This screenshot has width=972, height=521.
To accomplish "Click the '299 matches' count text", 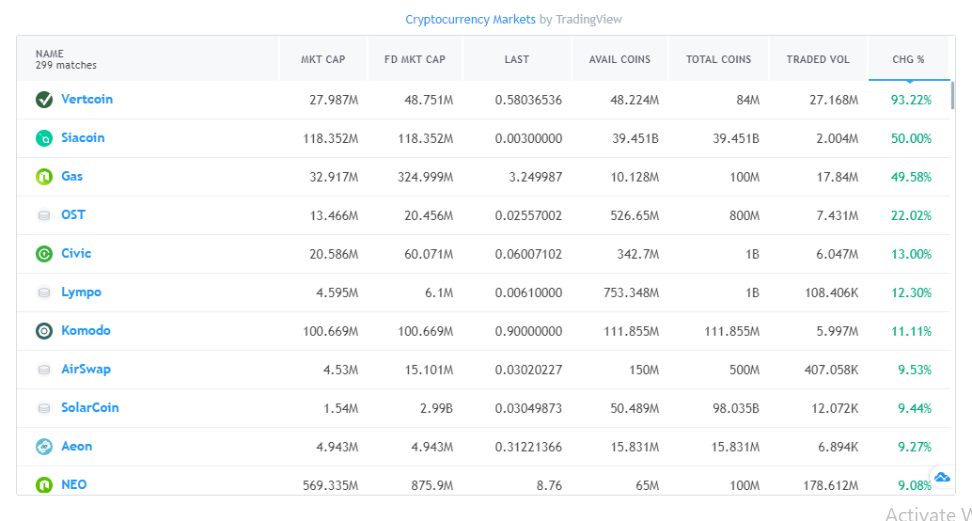I will click(66, 65).
